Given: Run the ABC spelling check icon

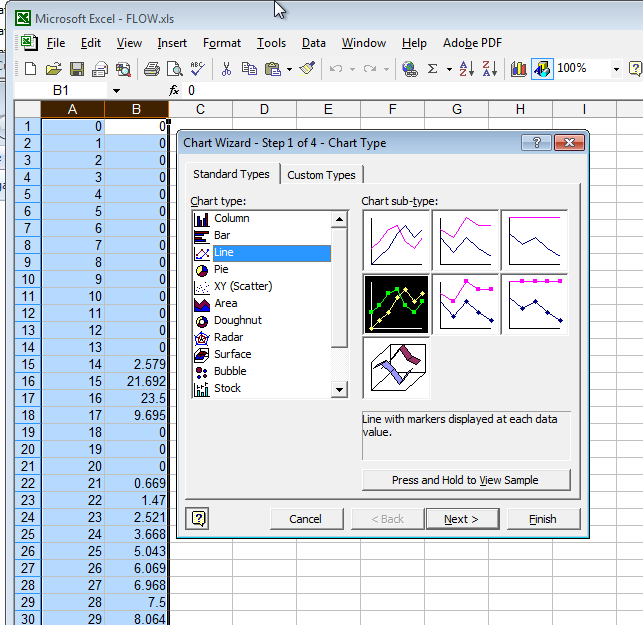Looking at the screenshot, I should point(197,68).
